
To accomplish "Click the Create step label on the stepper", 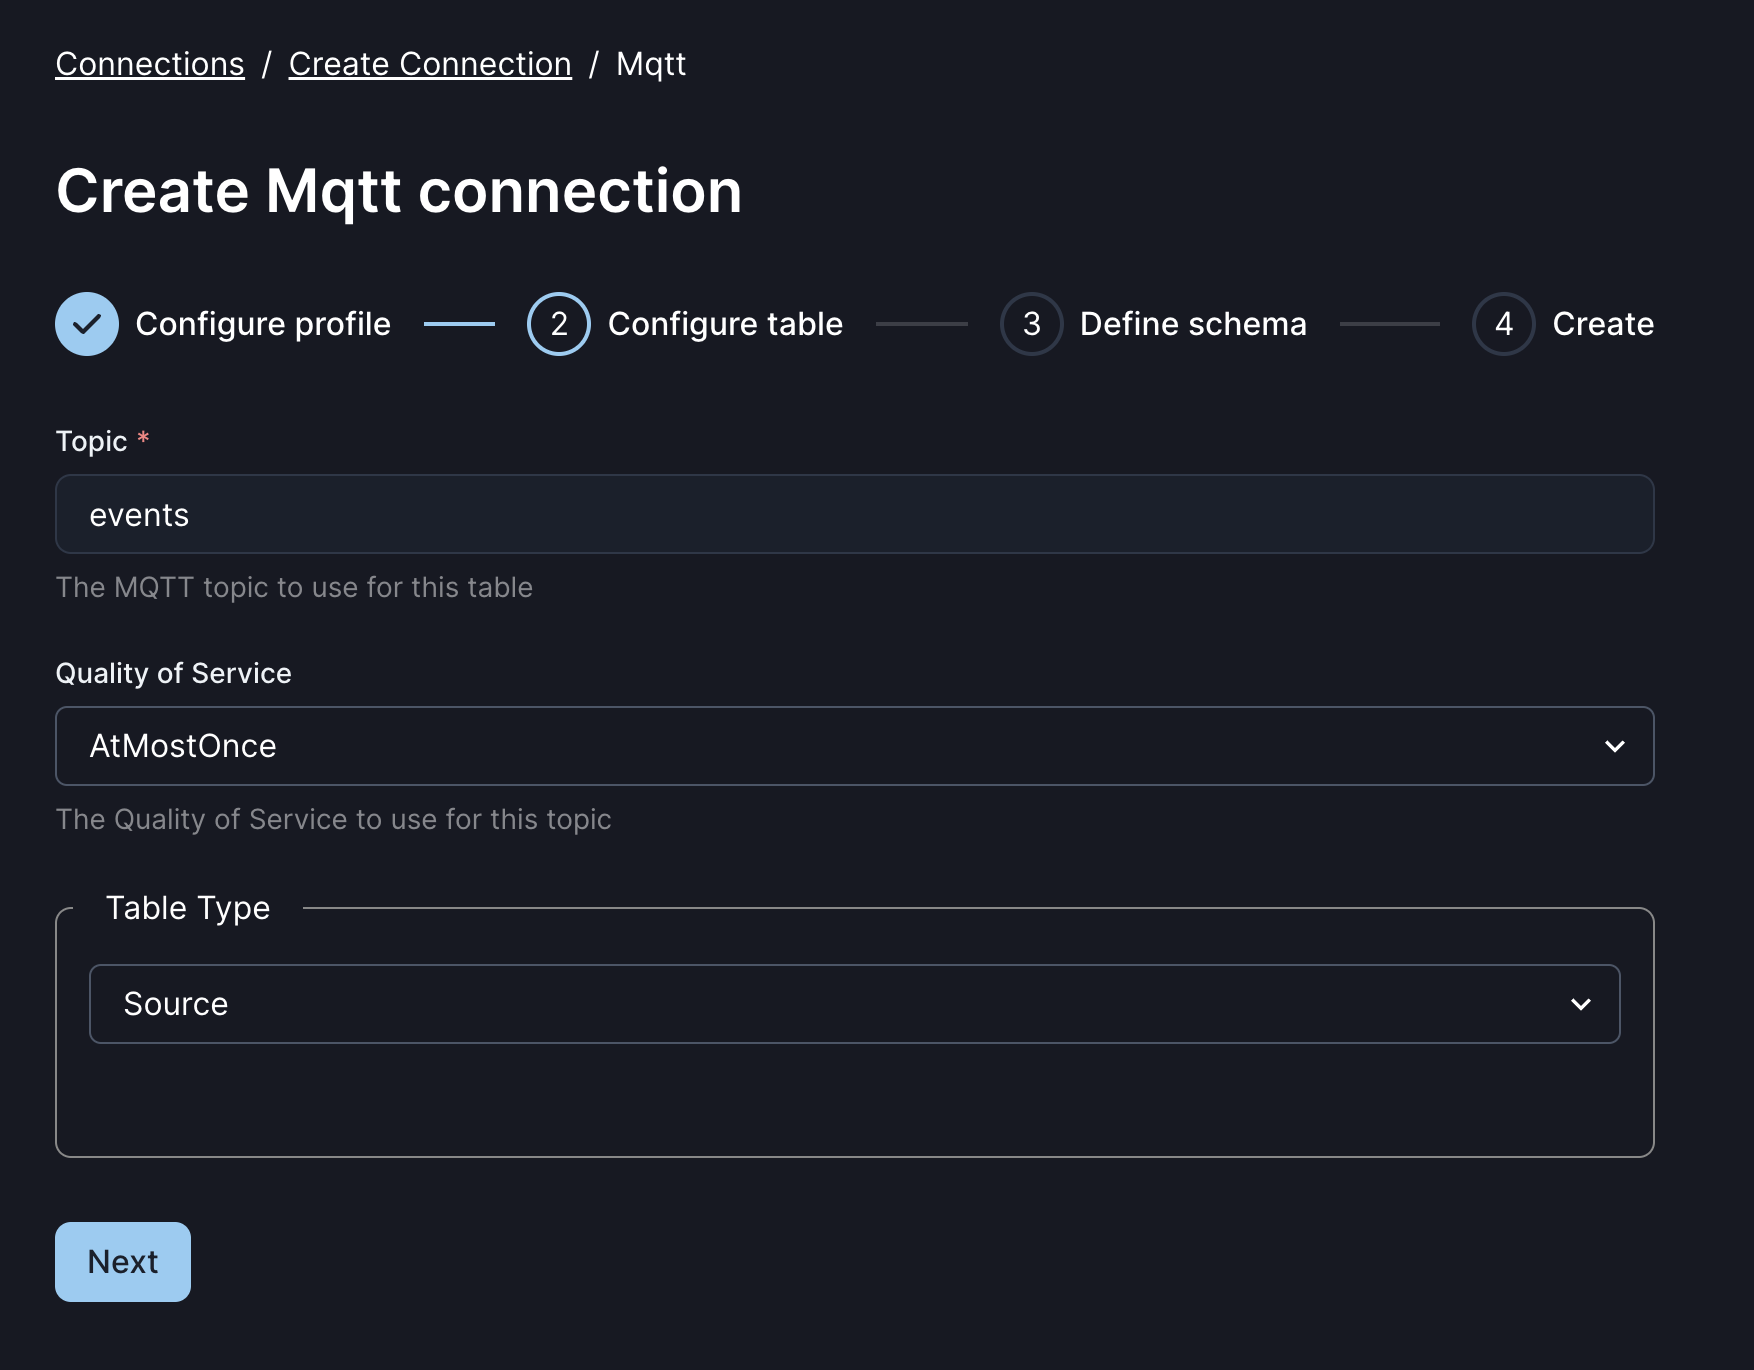I will [x=1602, y=323].
